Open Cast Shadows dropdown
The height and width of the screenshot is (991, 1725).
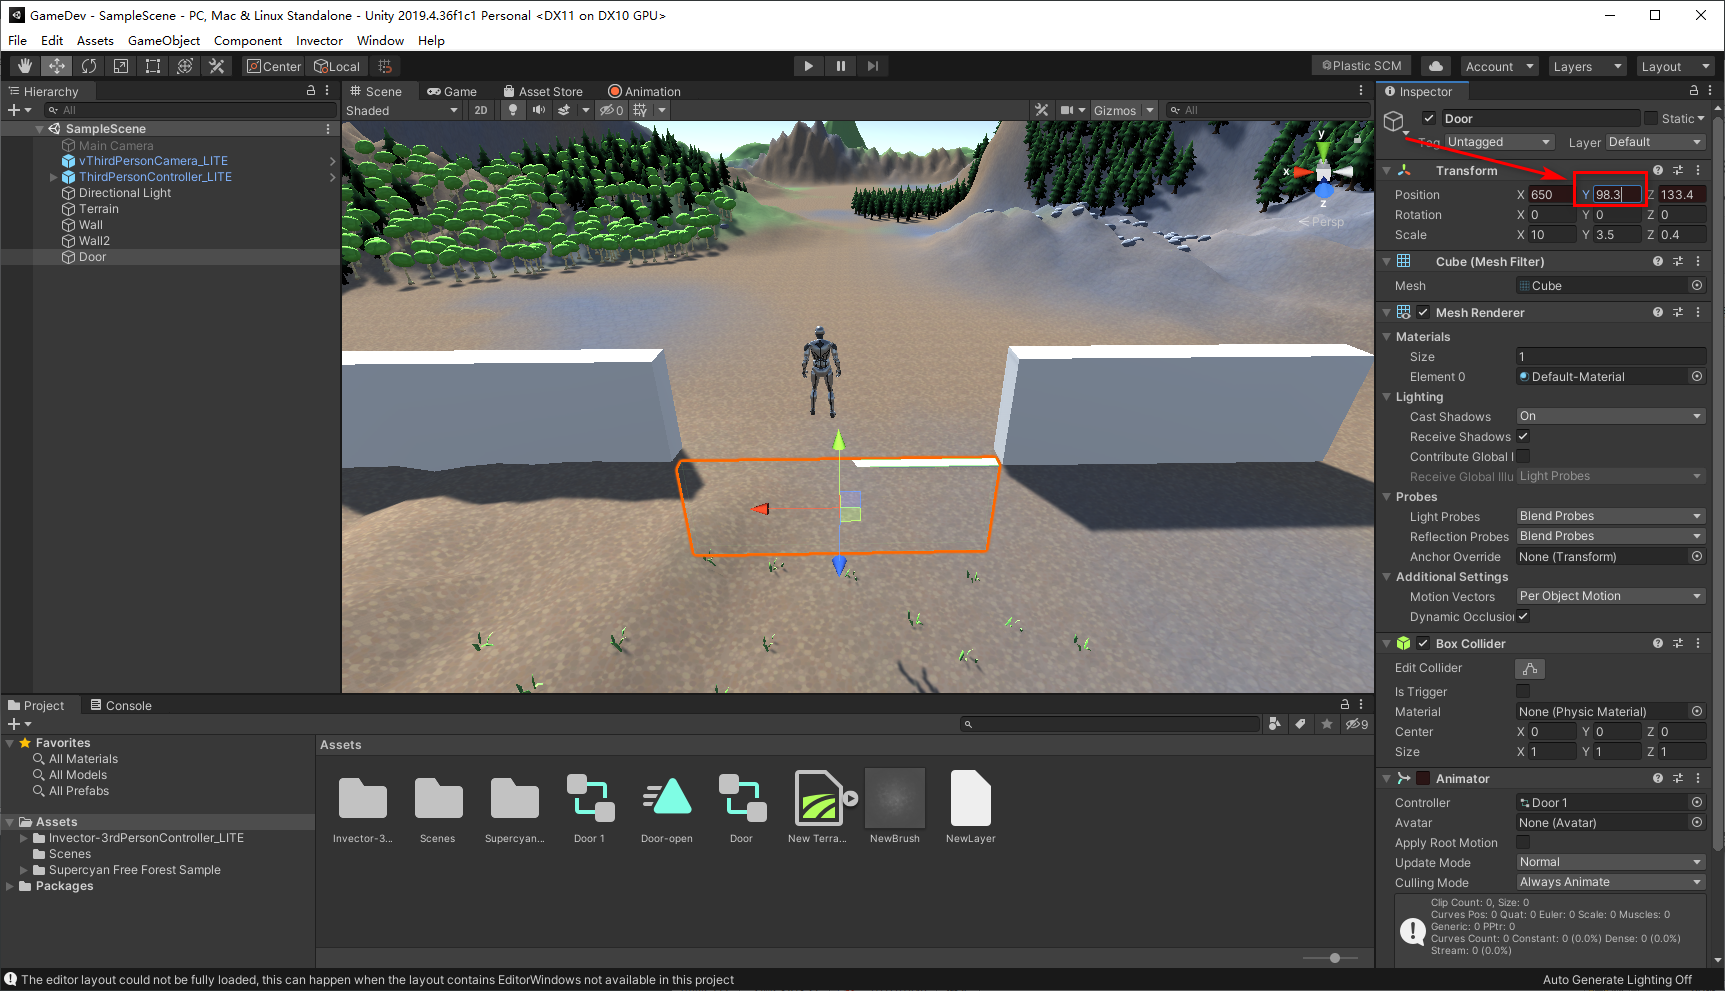[x=1610, y=417]
